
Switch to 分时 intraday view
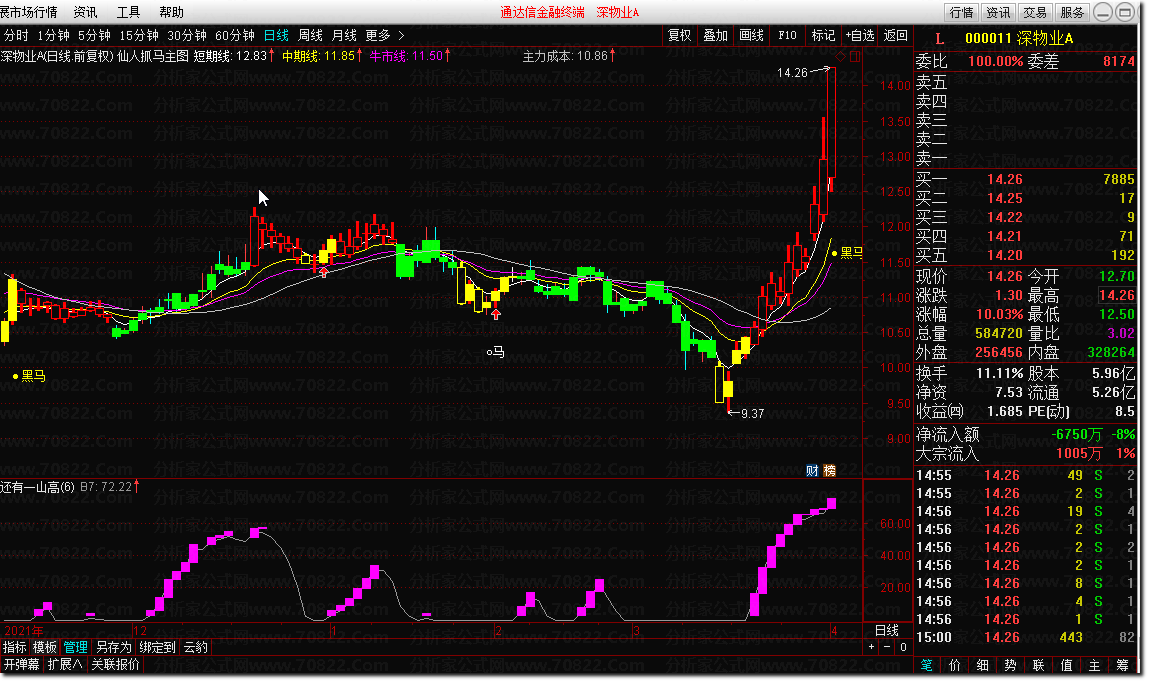(x=16, y=35)
